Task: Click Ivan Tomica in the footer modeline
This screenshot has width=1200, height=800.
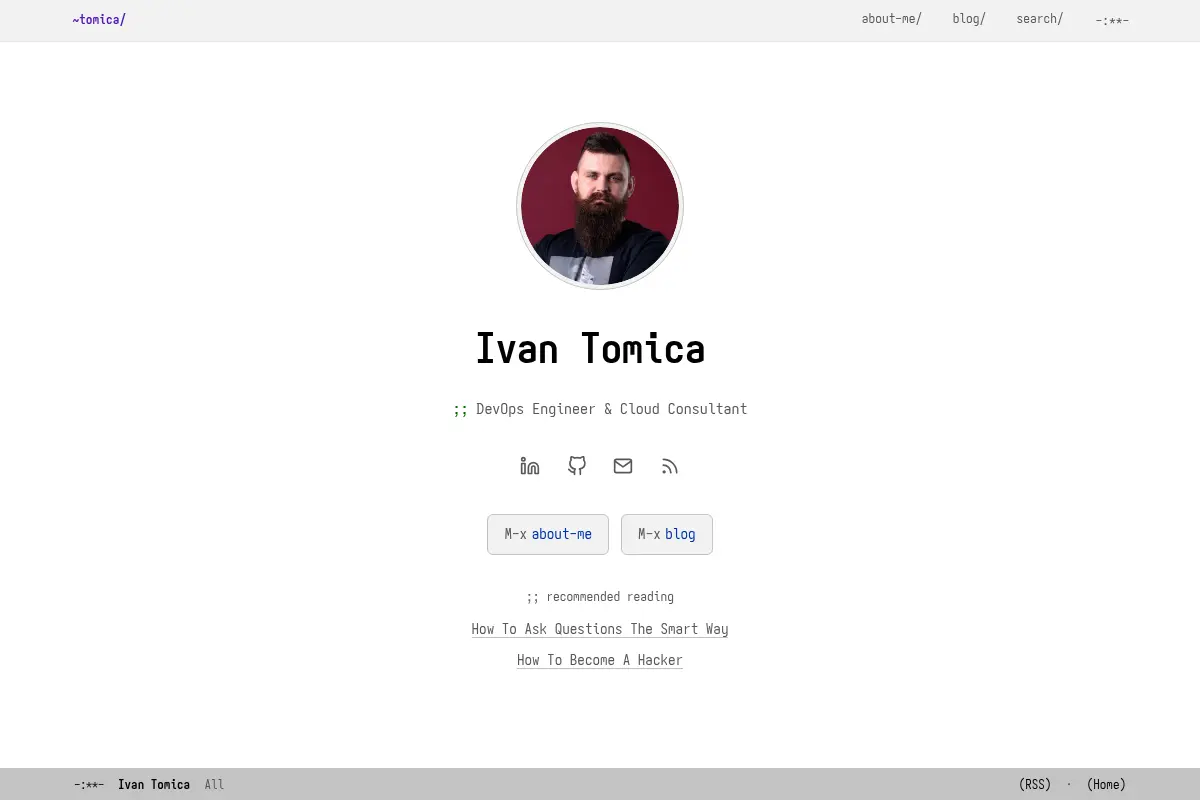Action: coord(154,784)
